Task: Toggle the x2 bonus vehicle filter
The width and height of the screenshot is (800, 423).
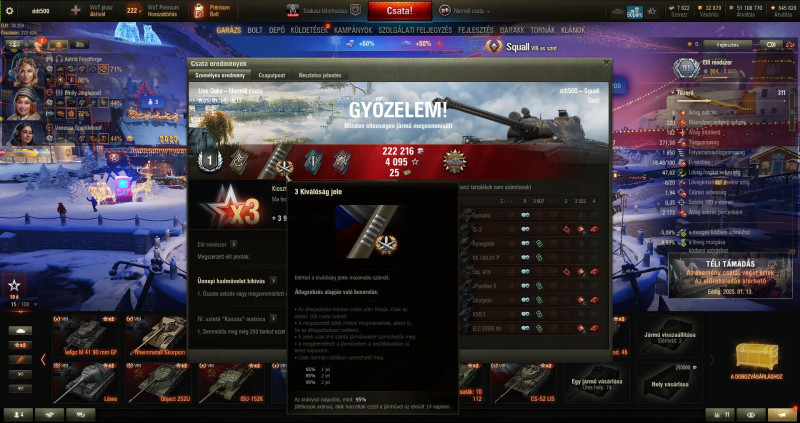Action: [20, 345]
